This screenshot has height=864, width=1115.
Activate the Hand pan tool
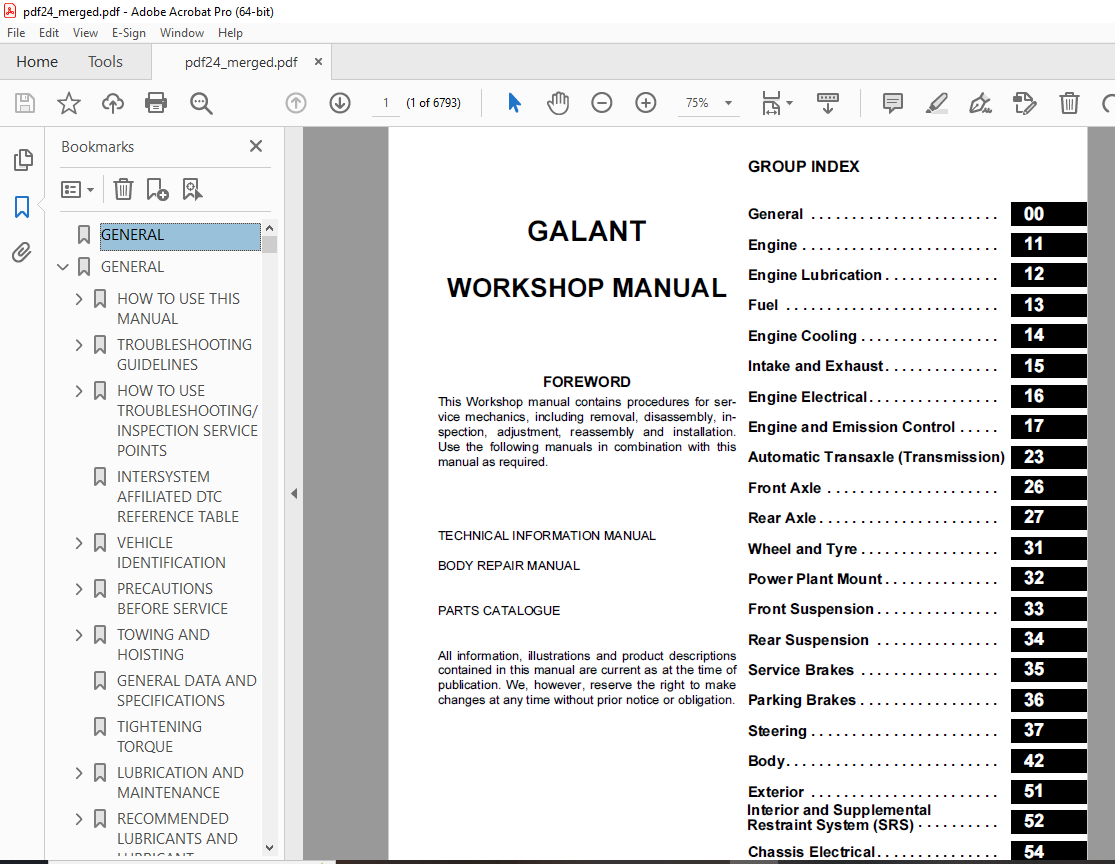(x=558, y=103)
